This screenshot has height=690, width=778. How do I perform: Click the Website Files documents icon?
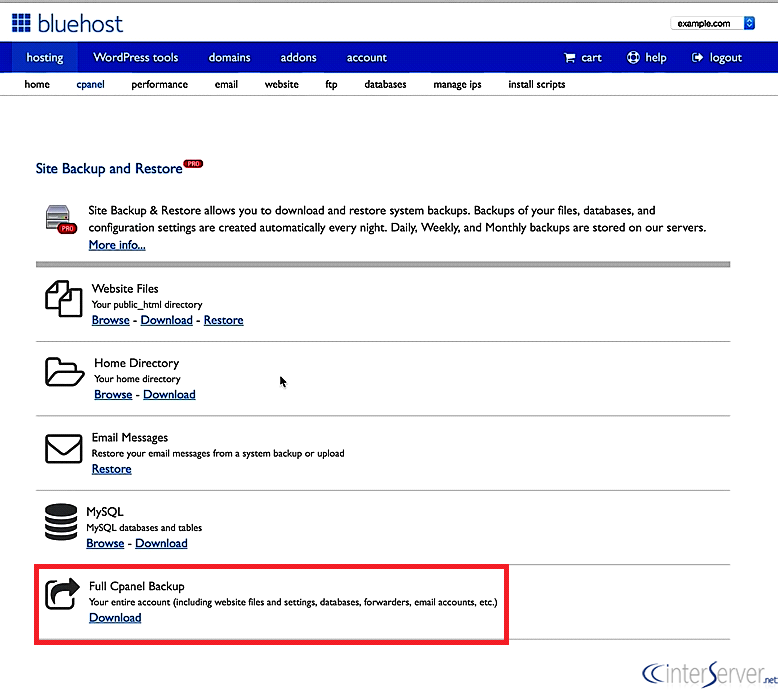pos(63,298)
